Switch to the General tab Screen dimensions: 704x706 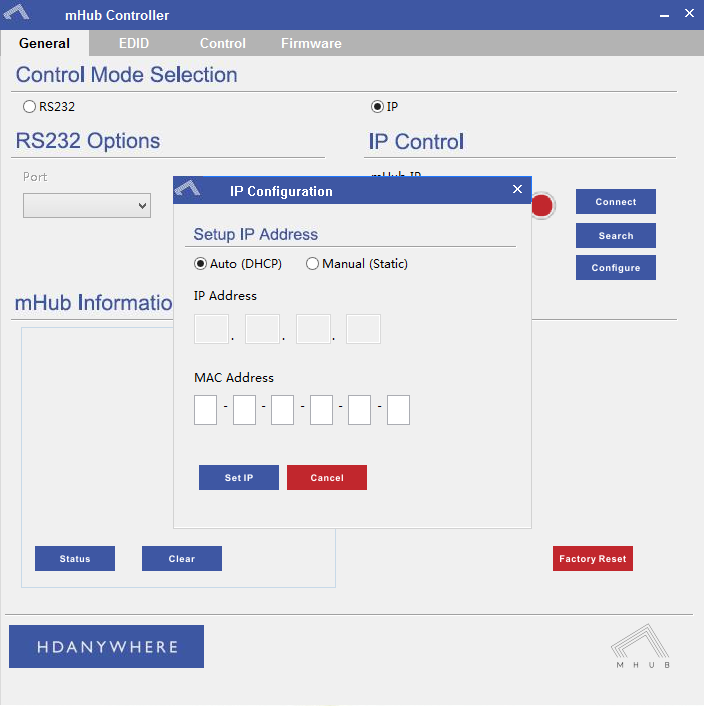click(44, 43)
